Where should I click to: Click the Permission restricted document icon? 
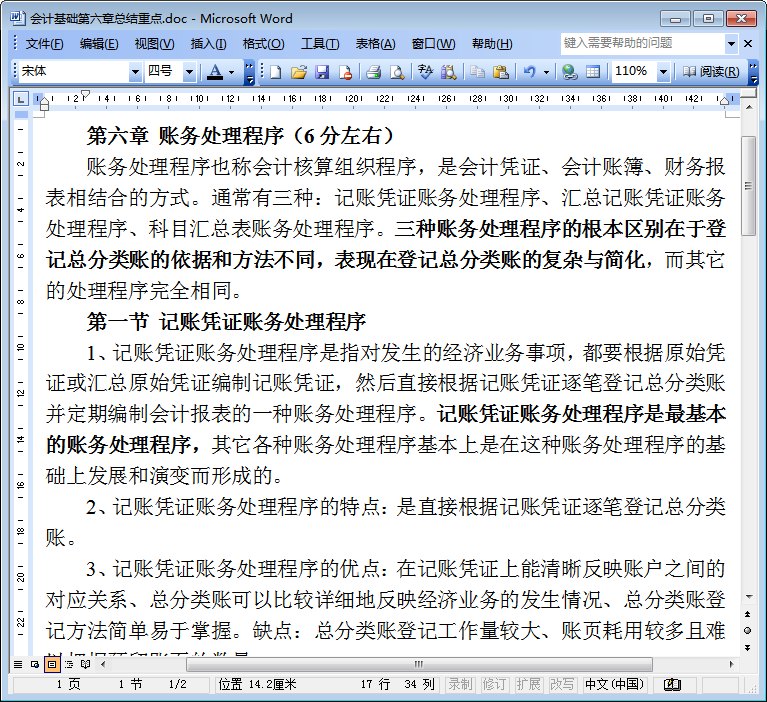[345, 72]
